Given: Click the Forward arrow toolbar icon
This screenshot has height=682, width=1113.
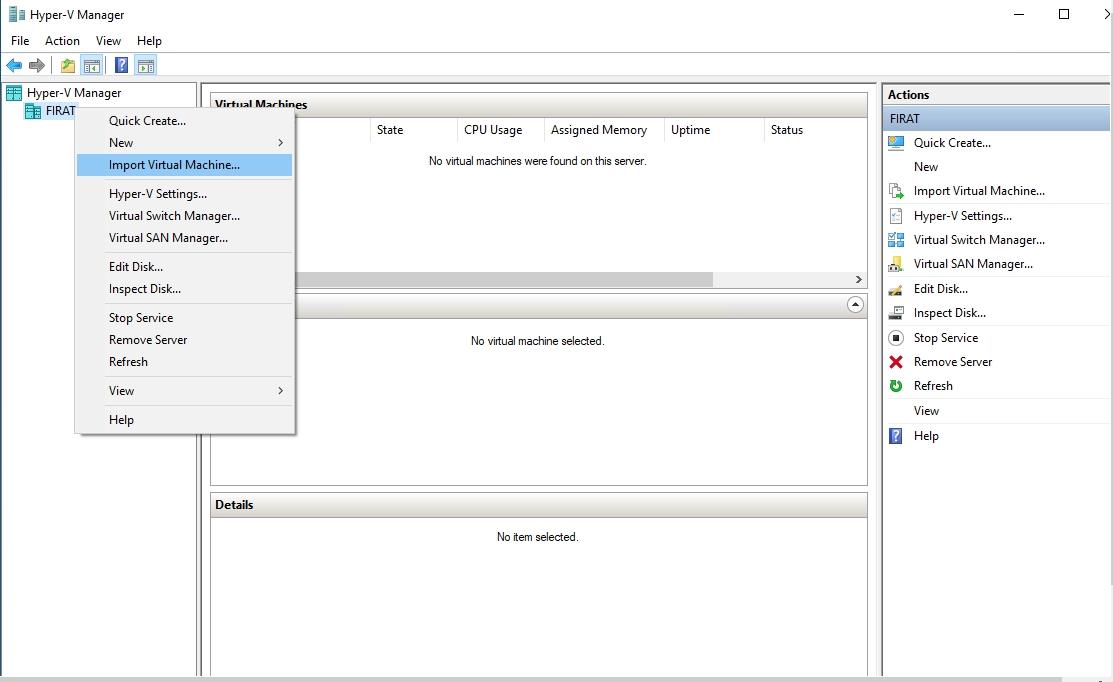Looking at the screenshot, I should click(37, 66).
